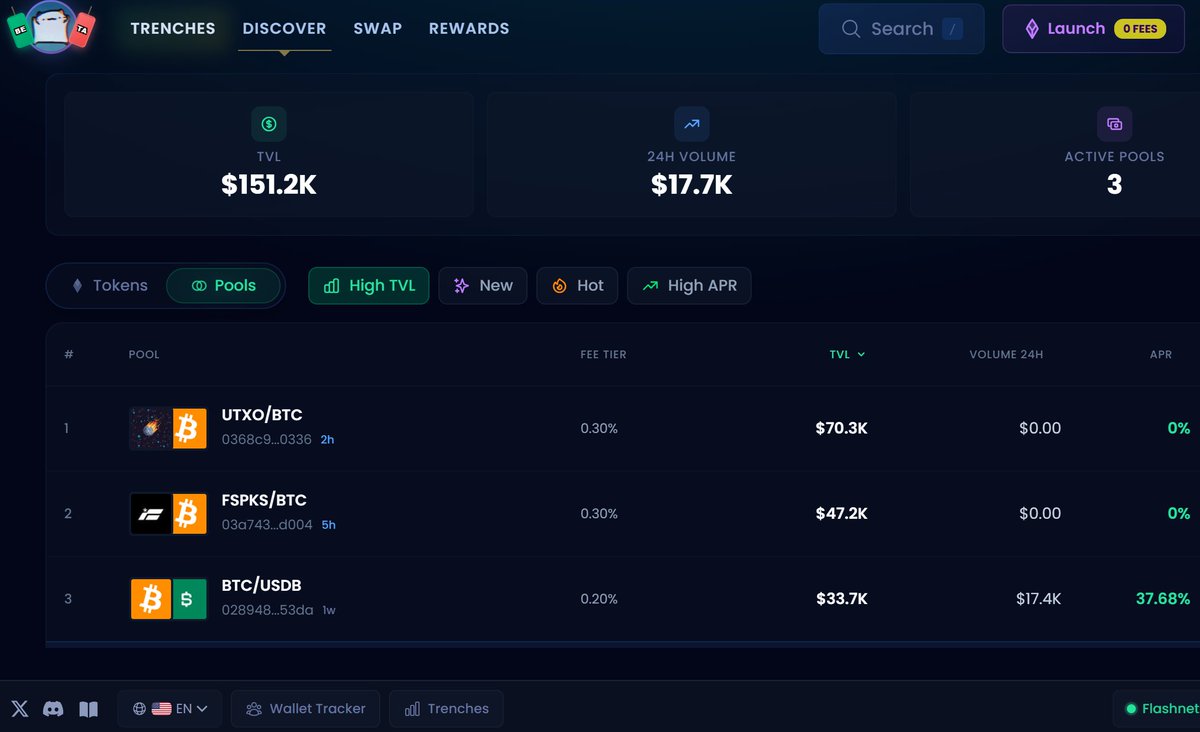The width and height of the screenshot is (1200, 732).
Task: Open the EN language dropdown
Action: point(170,709)
